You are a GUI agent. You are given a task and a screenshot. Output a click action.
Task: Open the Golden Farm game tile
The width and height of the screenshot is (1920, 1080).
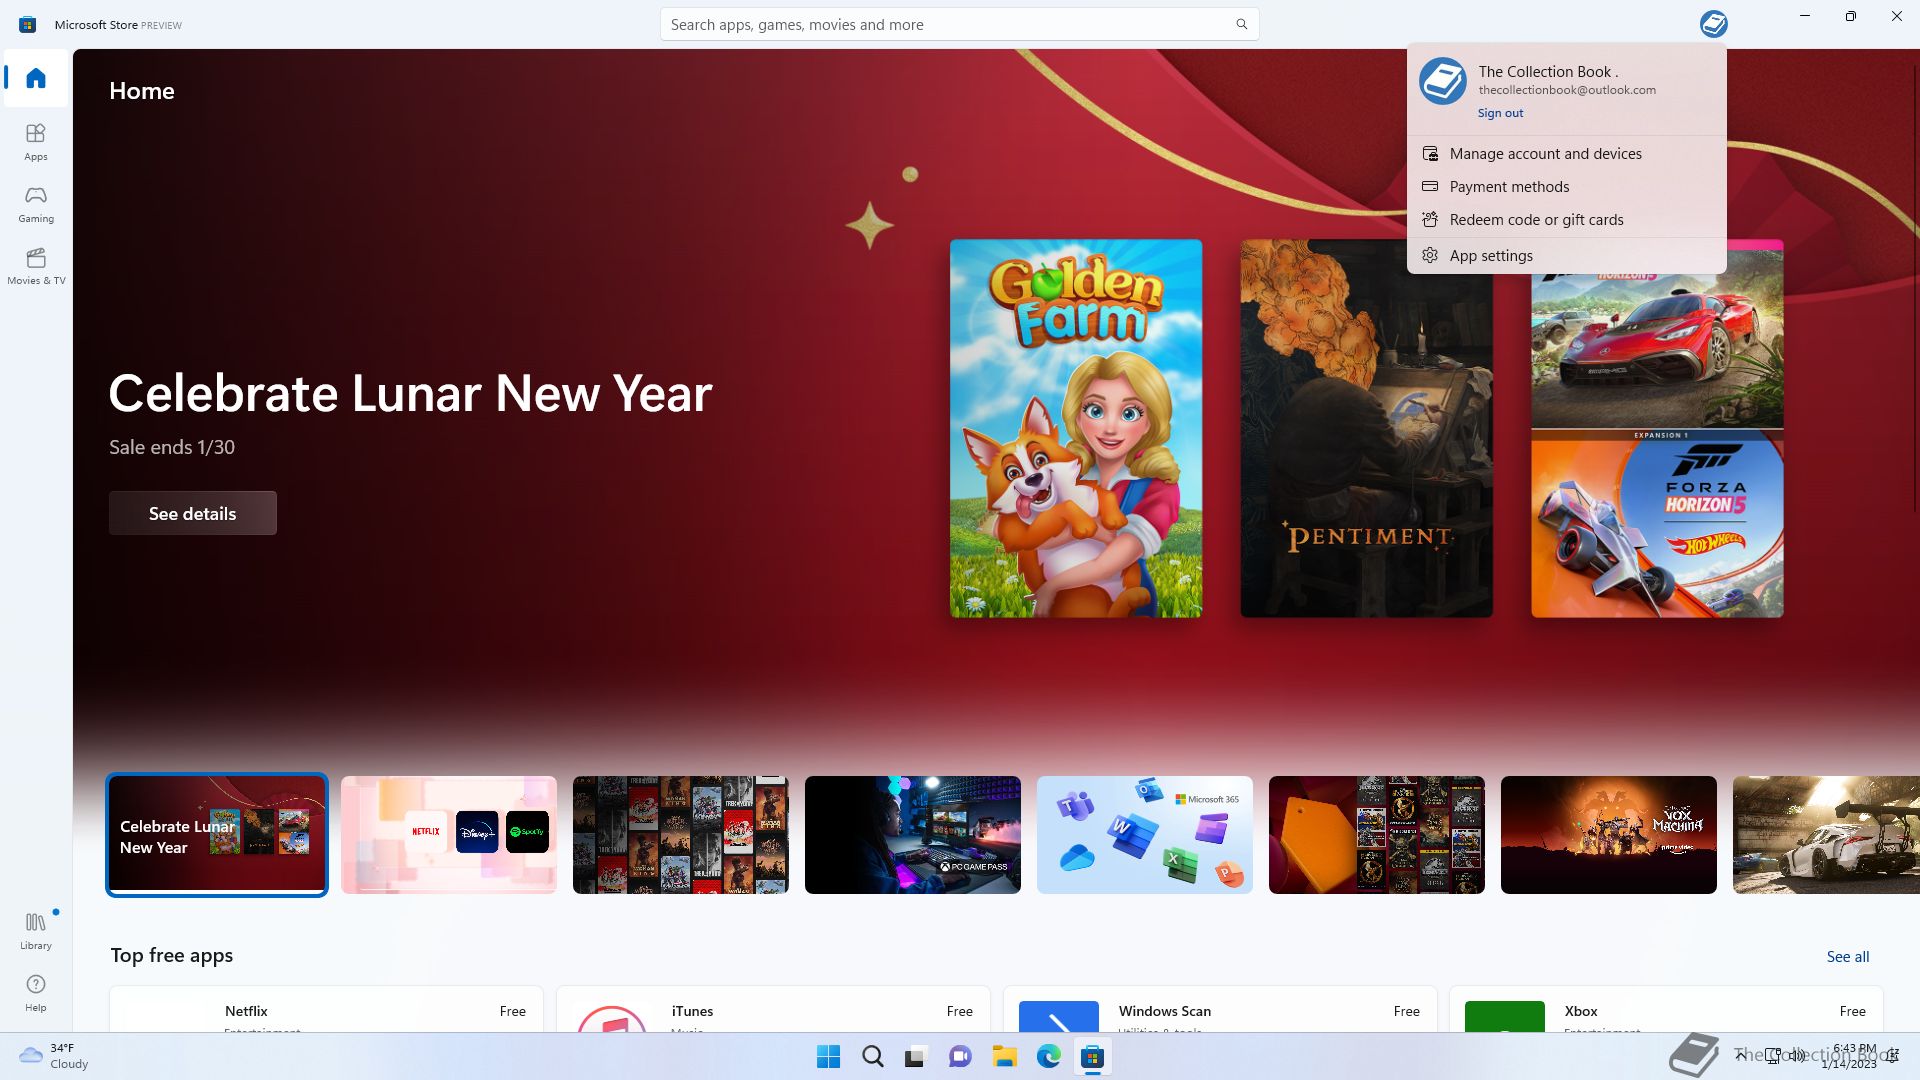(x=1076, y=428)
